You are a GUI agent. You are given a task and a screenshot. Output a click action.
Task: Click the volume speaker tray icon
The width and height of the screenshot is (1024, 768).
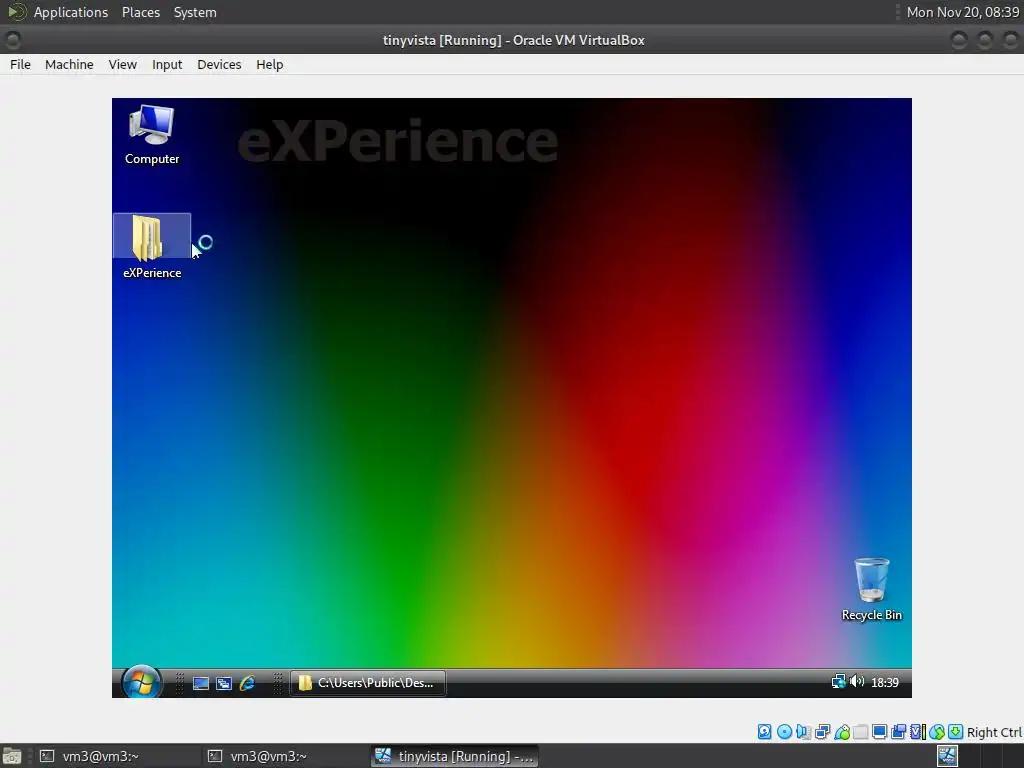857,682
